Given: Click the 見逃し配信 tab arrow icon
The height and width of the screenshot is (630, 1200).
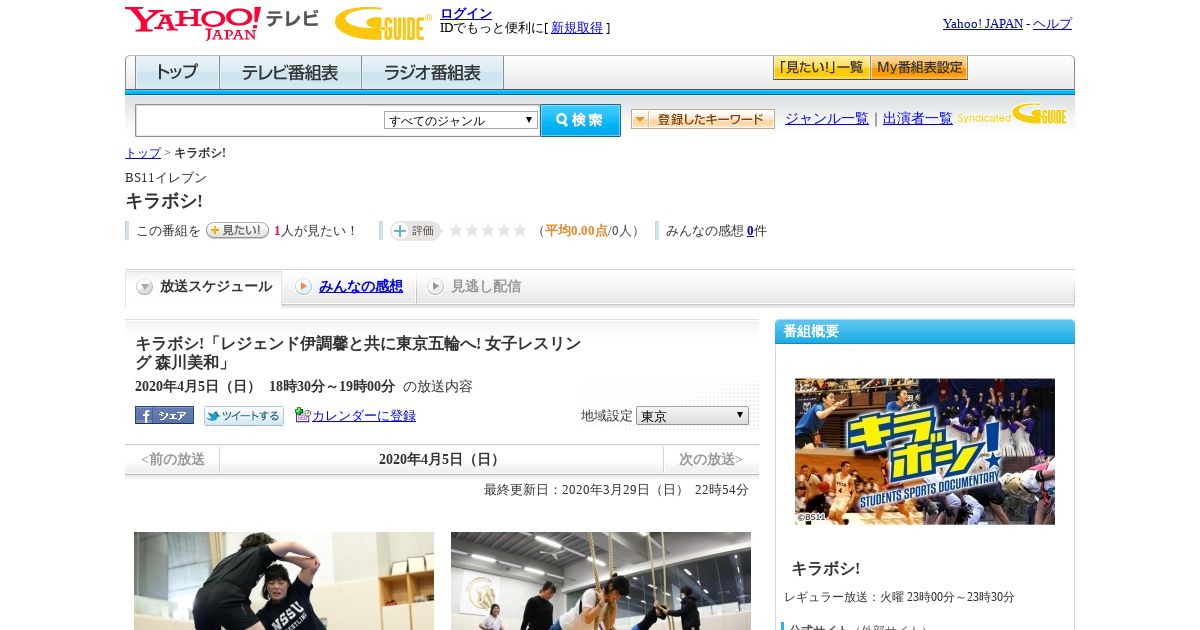Looking at the screenshot, I should pos(435,287).
